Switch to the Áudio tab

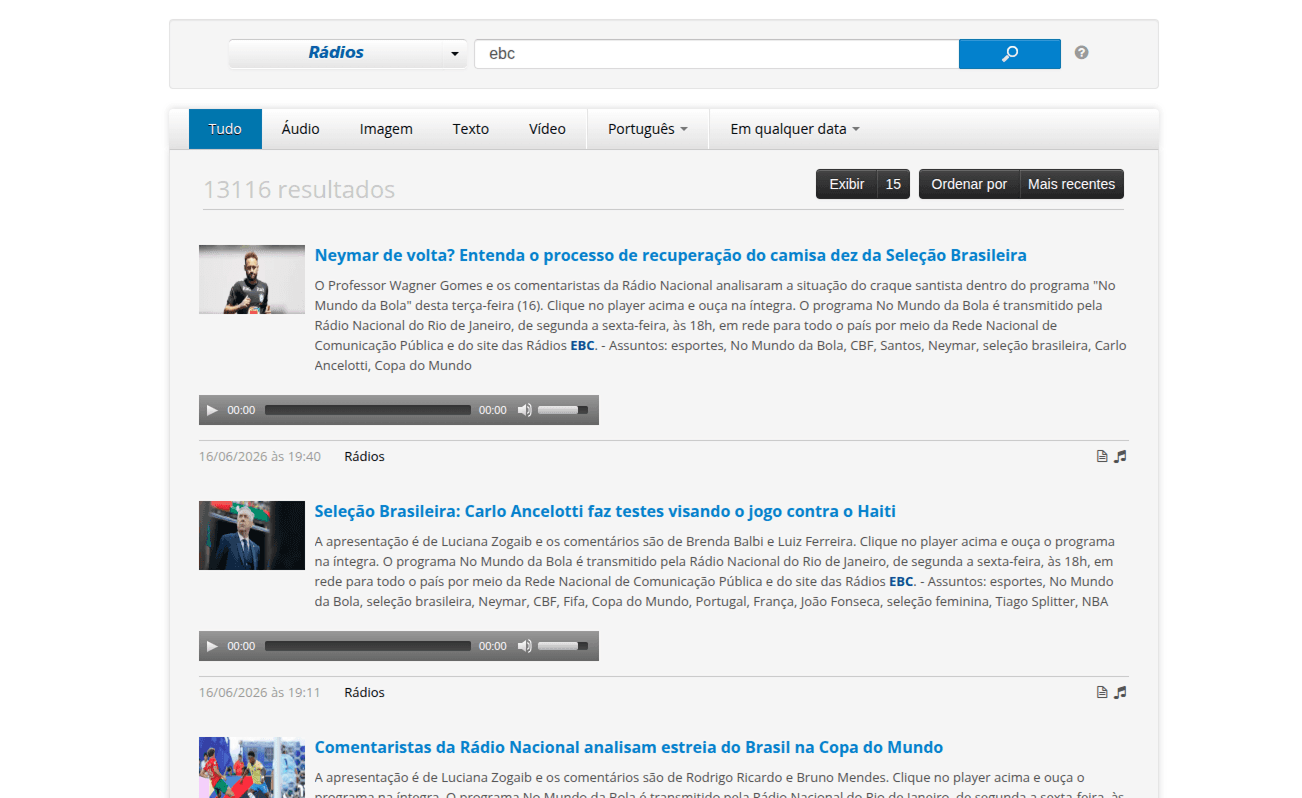300,129
